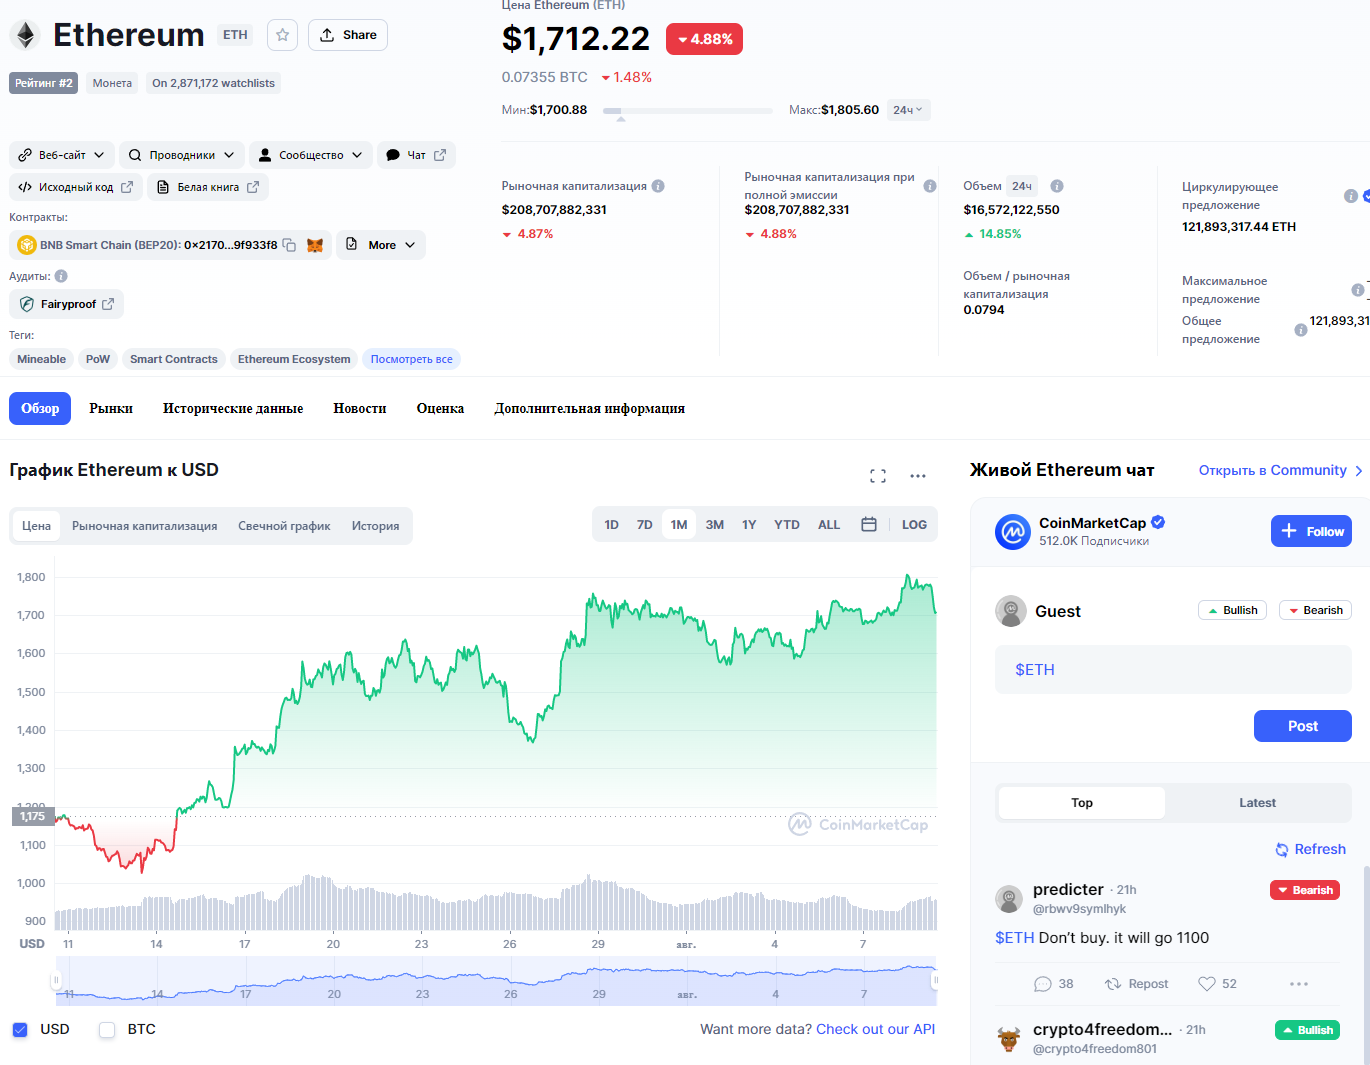Open Белая книга whitepaper link
This screenshot has width=1370, height=1065.
[x=208, y=187]
